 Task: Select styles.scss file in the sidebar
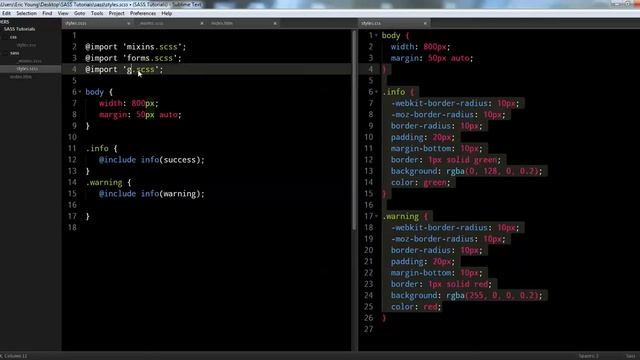click(x=27, y=69)
